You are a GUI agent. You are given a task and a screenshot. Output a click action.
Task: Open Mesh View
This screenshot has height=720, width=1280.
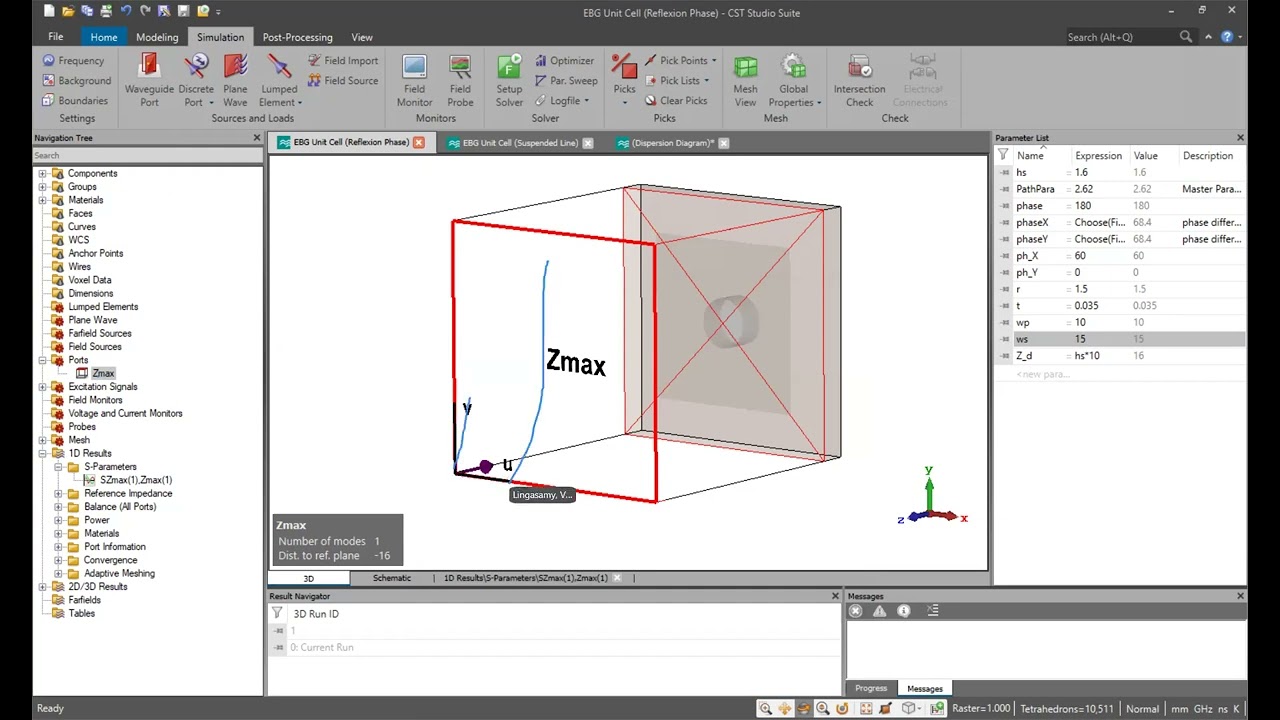pyautogui.click(x=745, y=80)
